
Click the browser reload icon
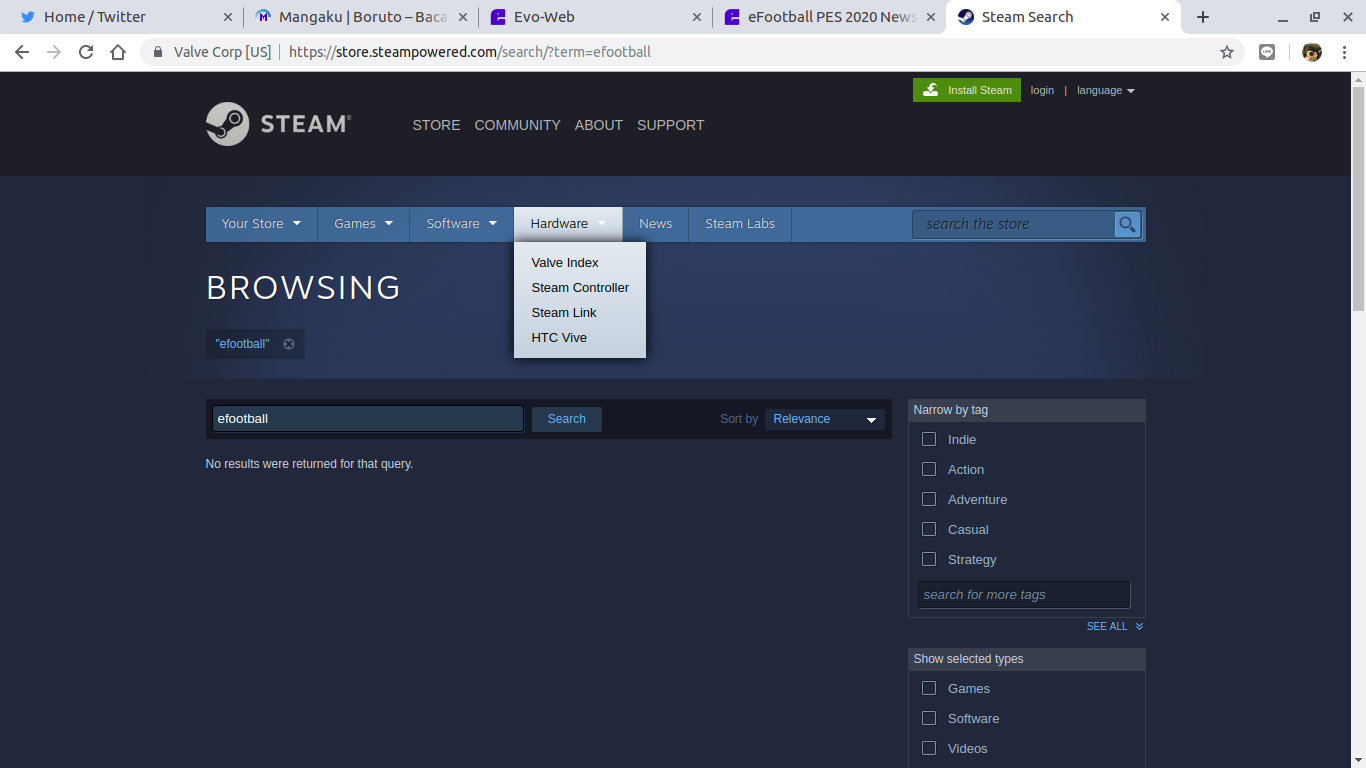pos(86,52)
